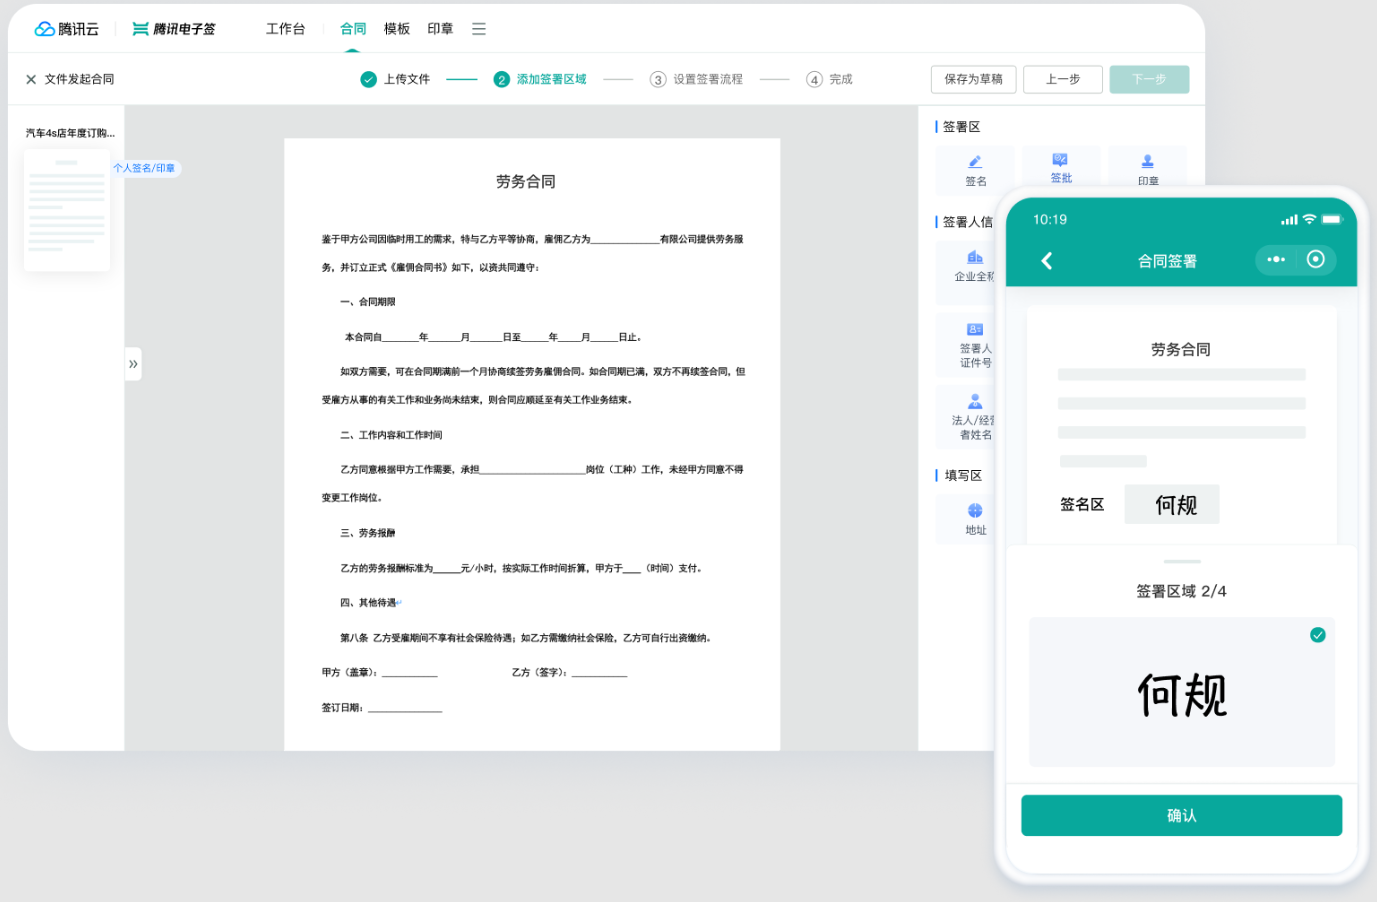Switch to the 合同 tab

353,29
